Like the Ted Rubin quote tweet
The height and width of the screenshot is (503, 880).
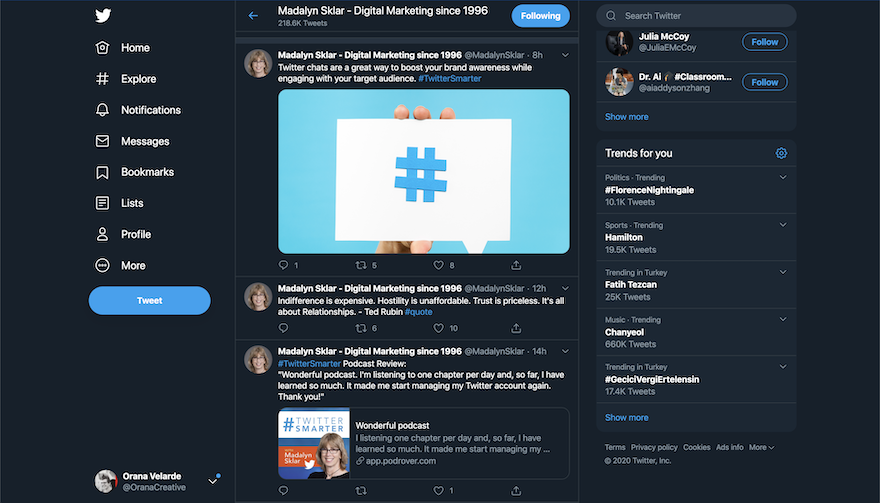pyautogui.click(x=438, y=328)
